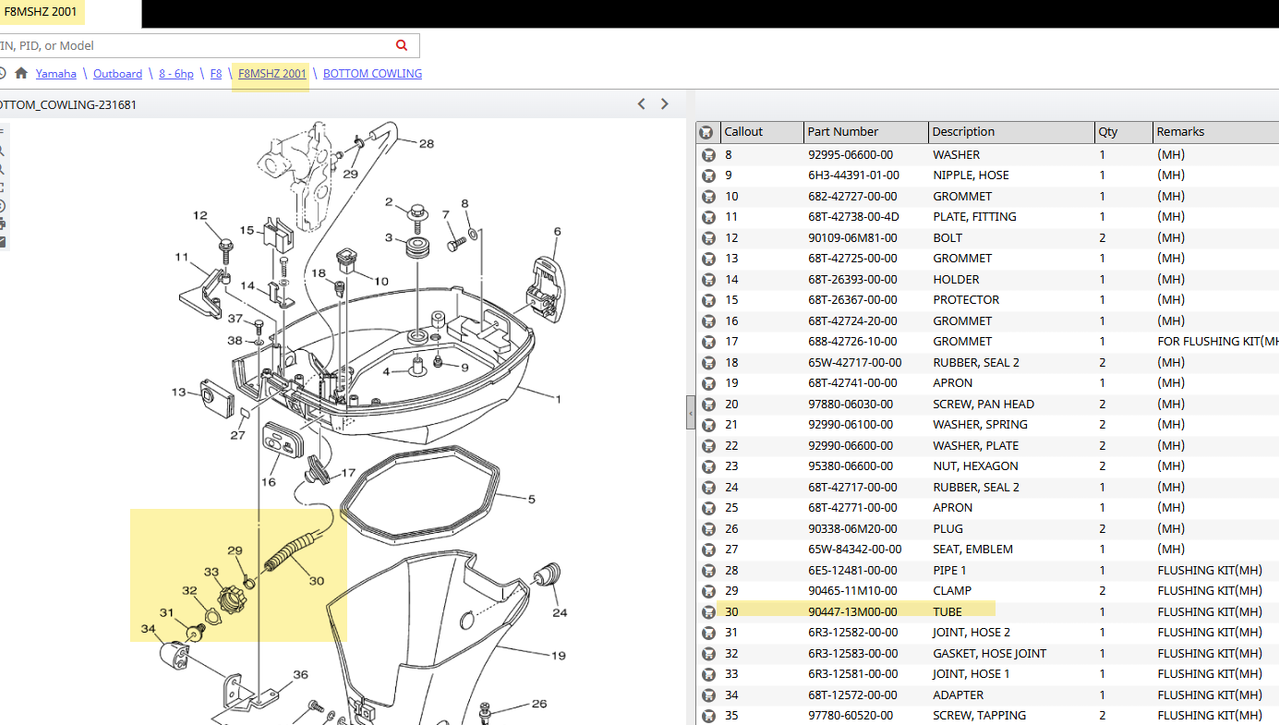This screenshot has height=725, width=1279.
Task: Add GROMMET 682-42727-00-00 to cart
Action: (x=708, y=196)
